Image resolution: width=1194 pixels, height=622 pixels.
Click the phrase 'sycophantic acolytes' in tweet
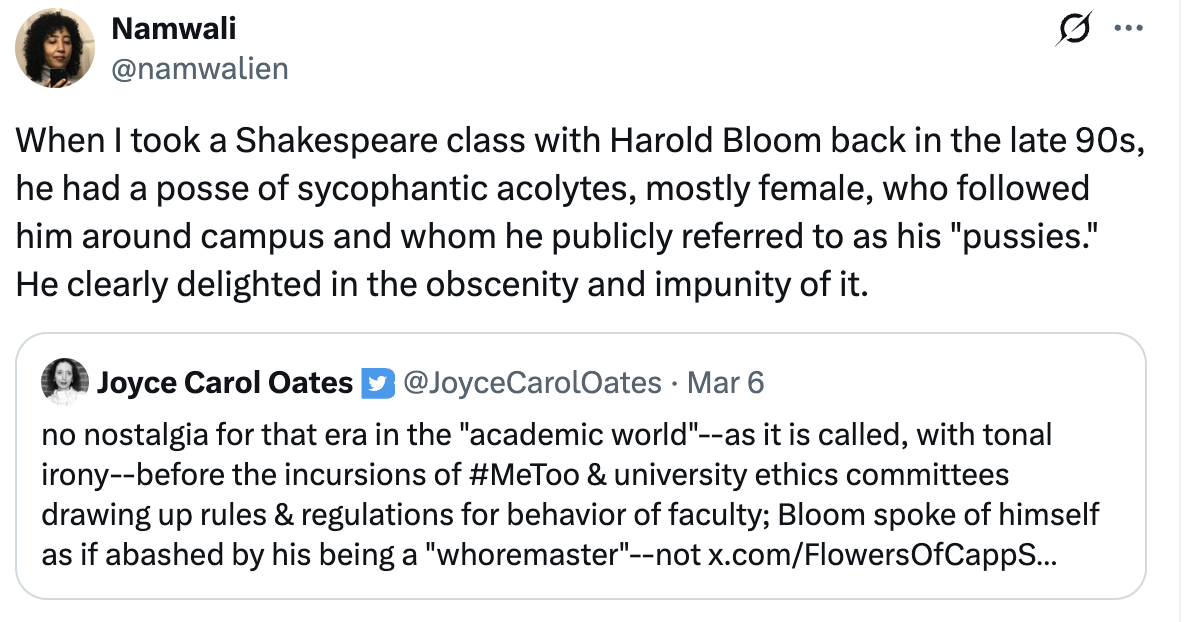pyautogui.click(x=467, y=189)
